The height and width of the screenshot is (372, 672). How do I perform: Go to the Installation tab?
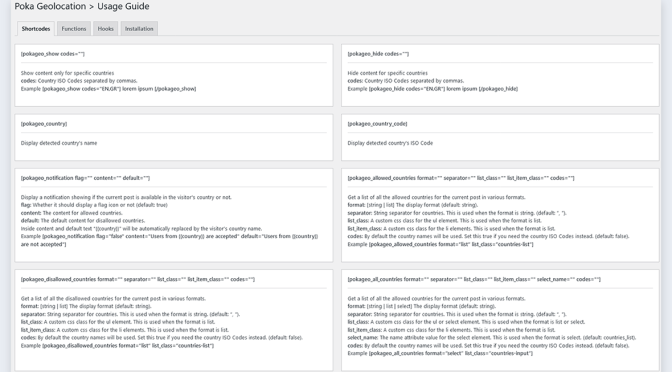tap(139, 29)
